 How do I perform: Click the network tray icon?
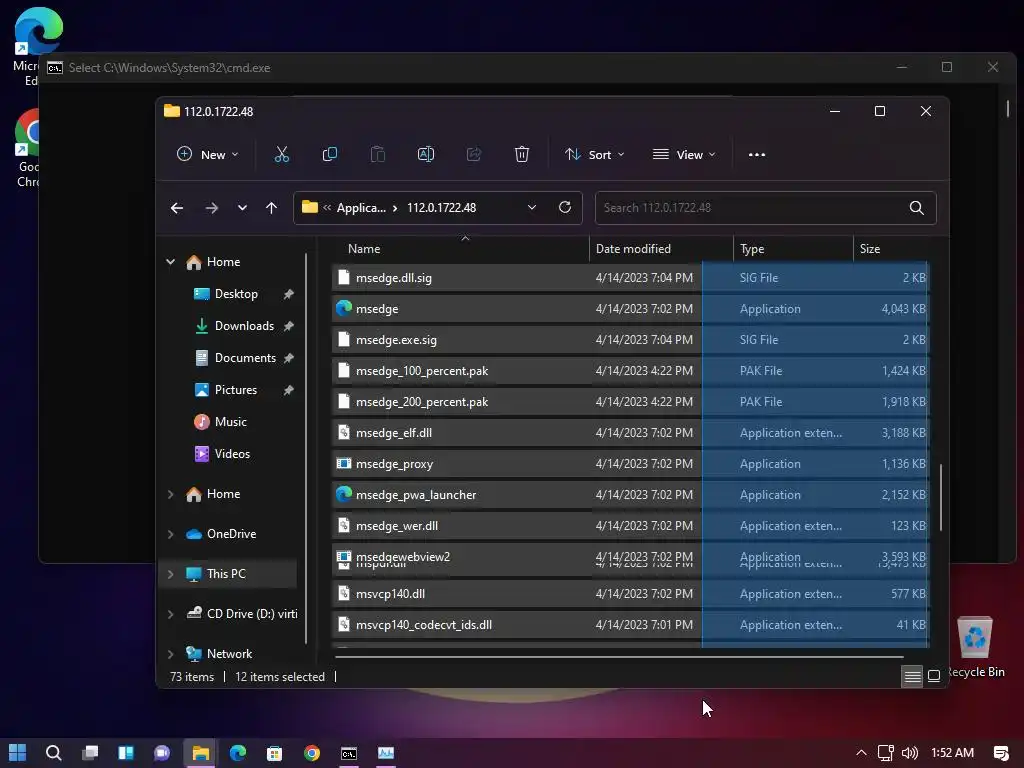pos(886,753)
